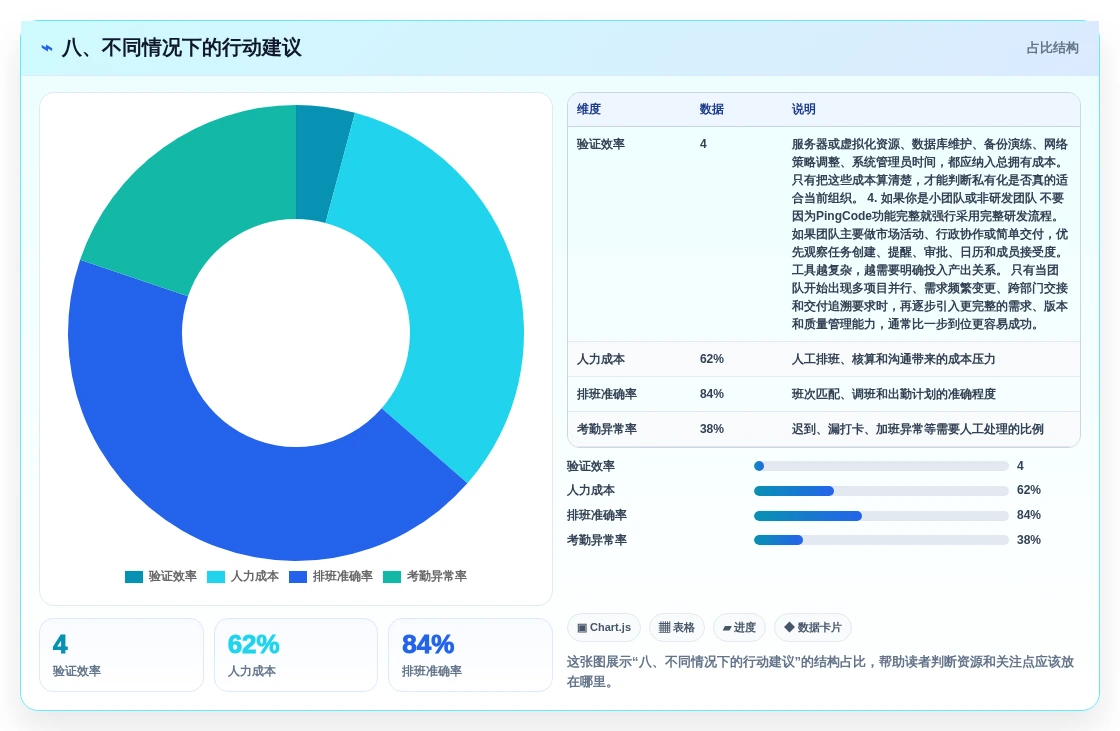This screenshot has width=1120, height=731.
Task: Click the 验证效率 progress bar
Action: pos(881,466)
